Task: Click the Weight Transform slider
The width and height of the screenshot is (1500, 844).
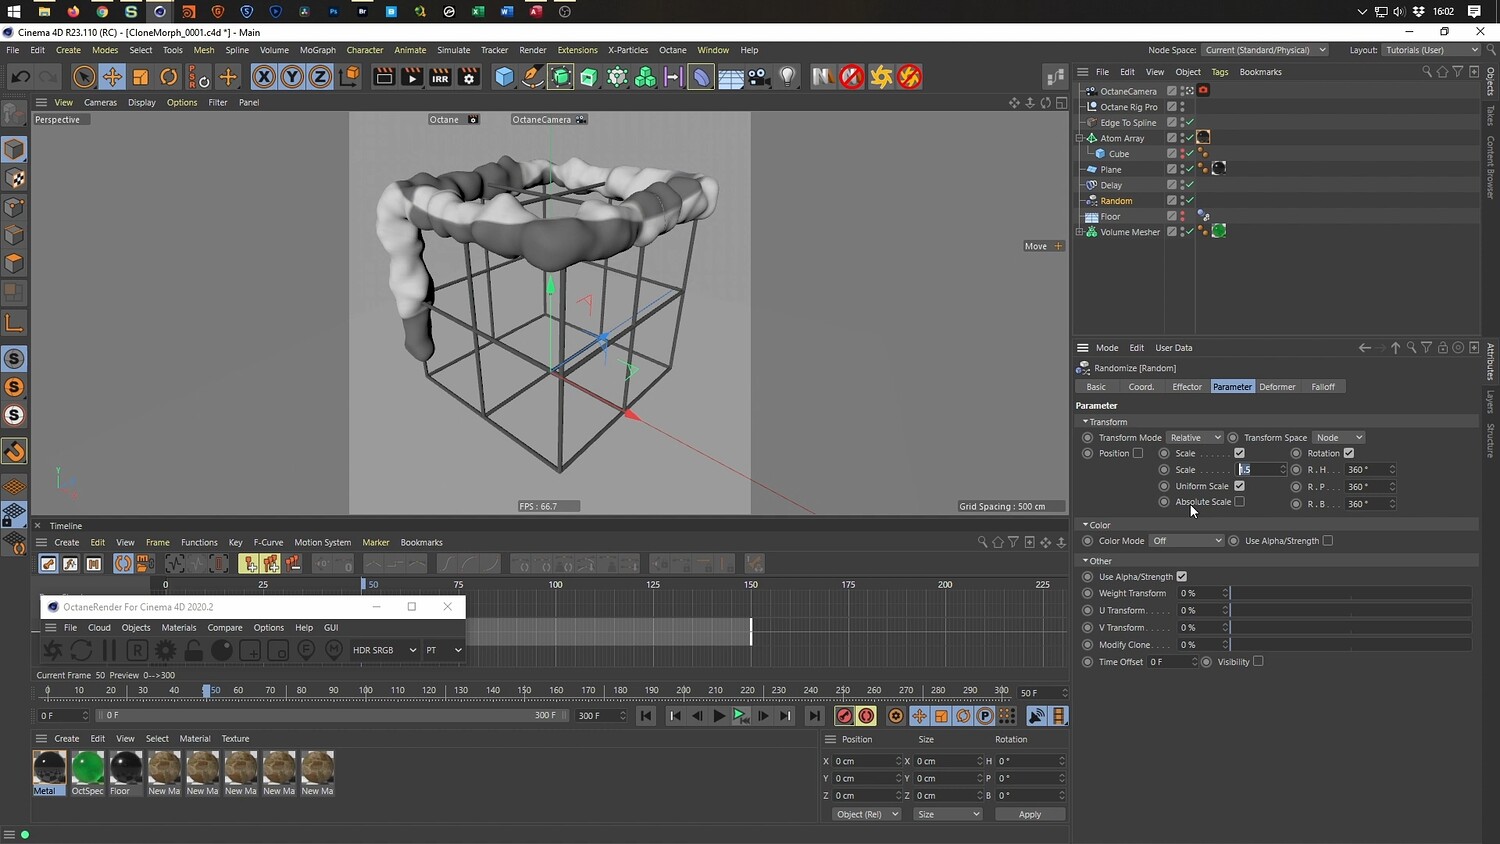Action: click(x=1350, y=593)
